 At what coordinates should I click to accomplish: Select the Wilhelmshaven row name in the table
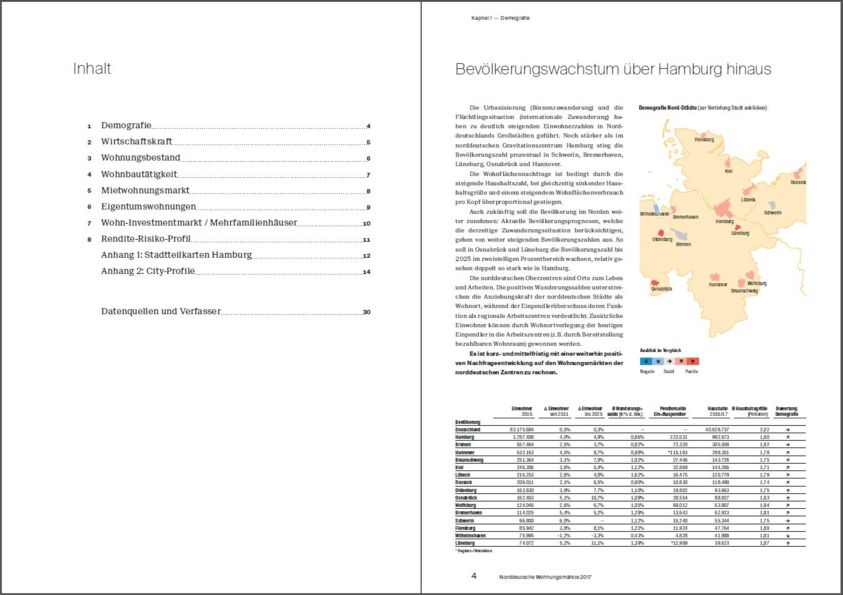click(x=470, y=536)
